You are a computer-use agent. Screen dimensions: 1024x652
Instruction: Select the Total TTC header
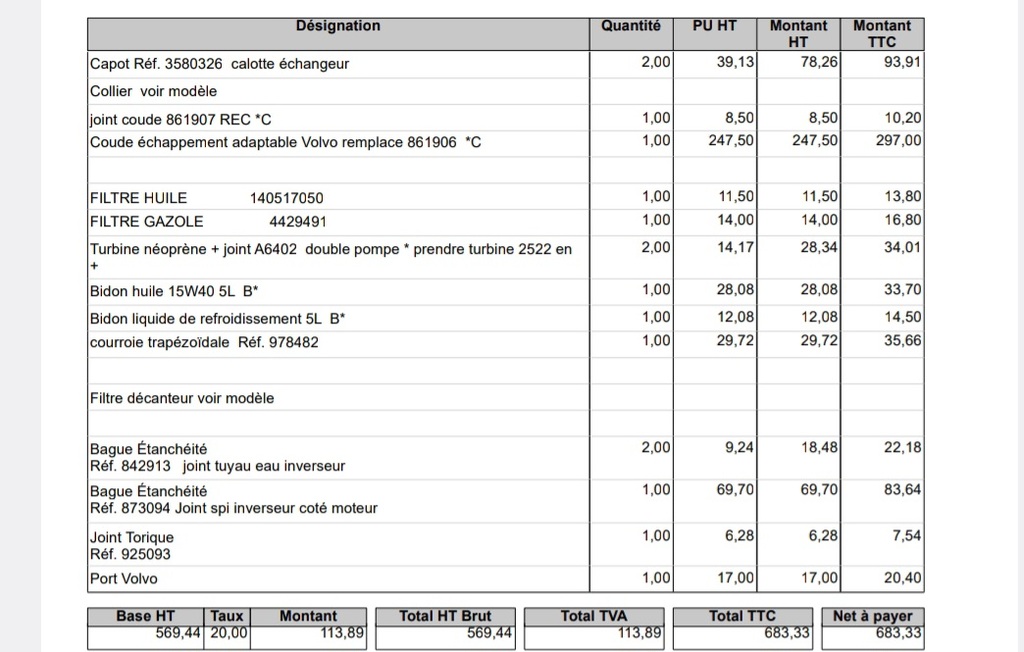coord(743,616)
